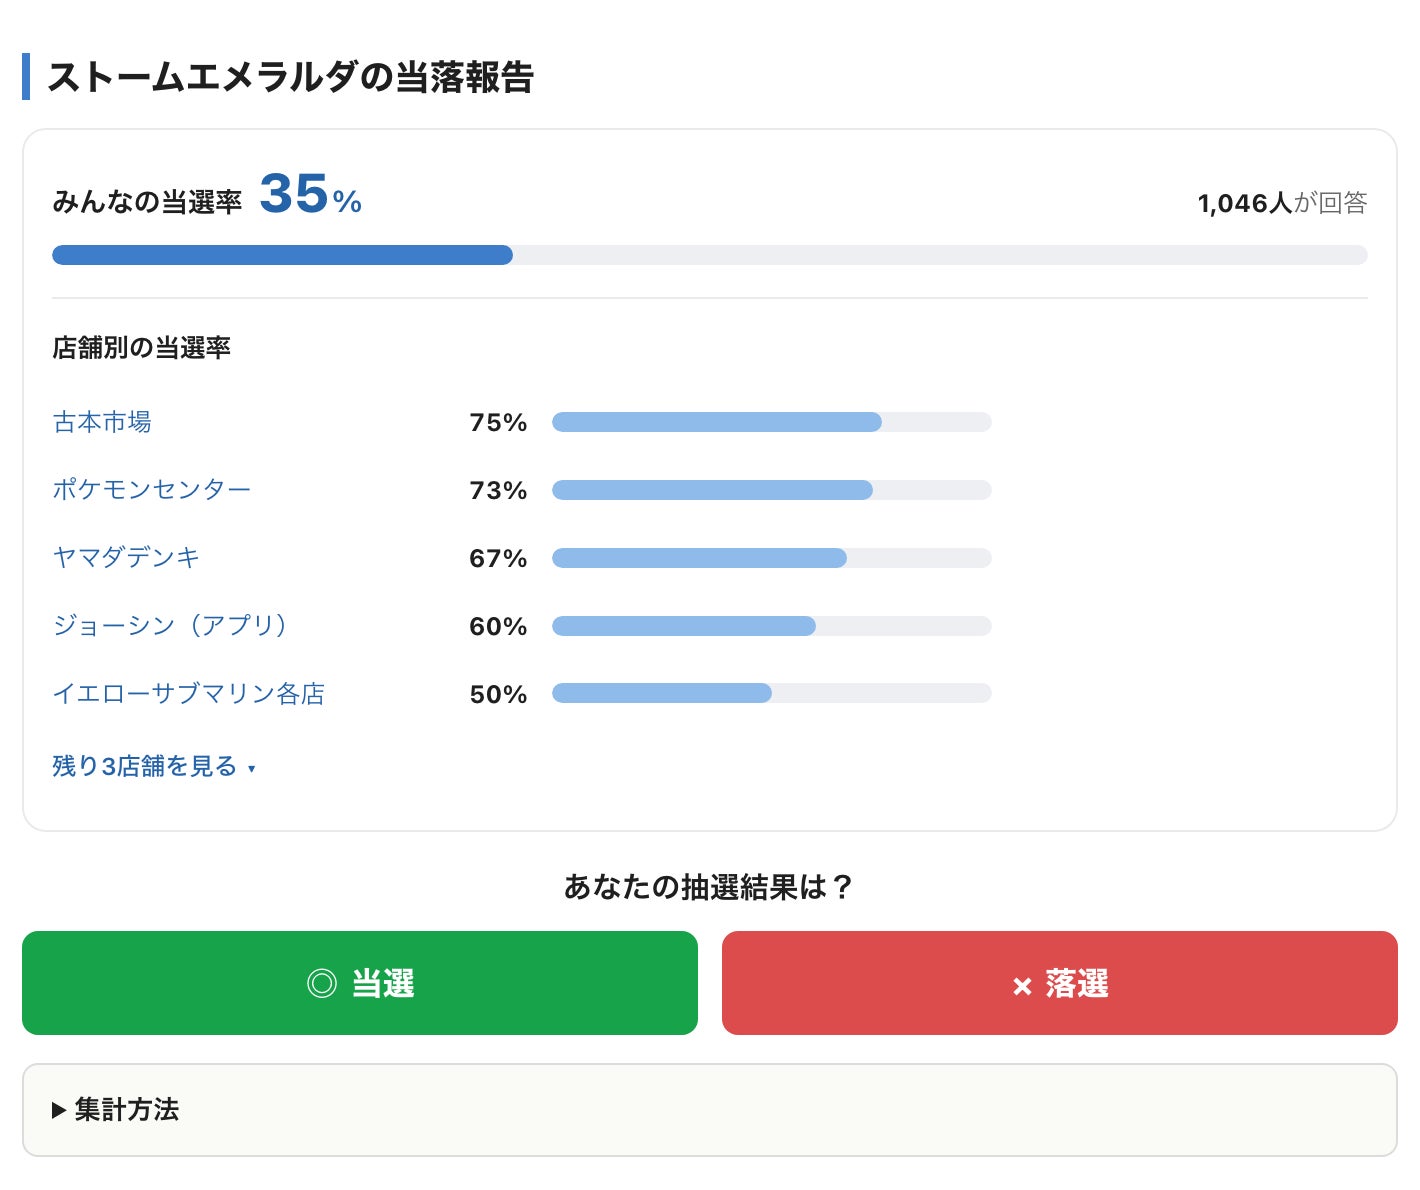Screen dimensions: 1420x1190
Task: Open the ジョーシン（アプリ） store link
Action: pos(171,626)
